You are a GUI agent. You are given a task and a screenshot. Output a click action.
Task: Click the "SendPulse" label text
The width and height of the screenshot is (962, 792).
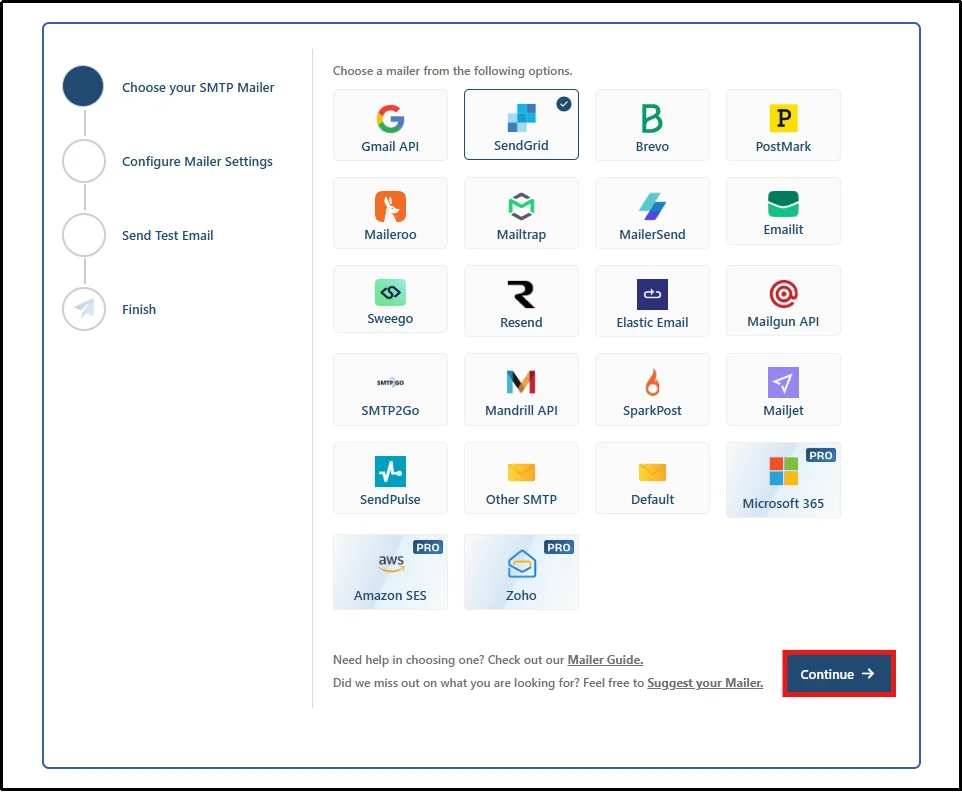[390, 499]
